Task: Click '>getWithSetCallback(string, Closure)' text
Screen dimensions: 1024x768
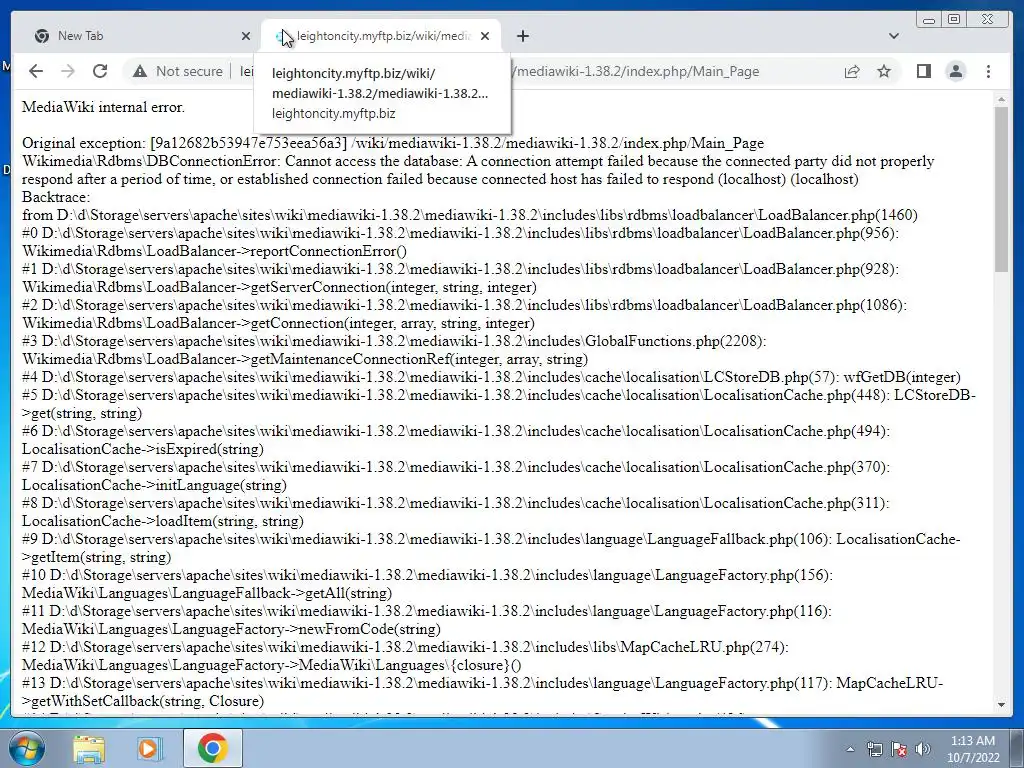Action: (x=143, y=701)
